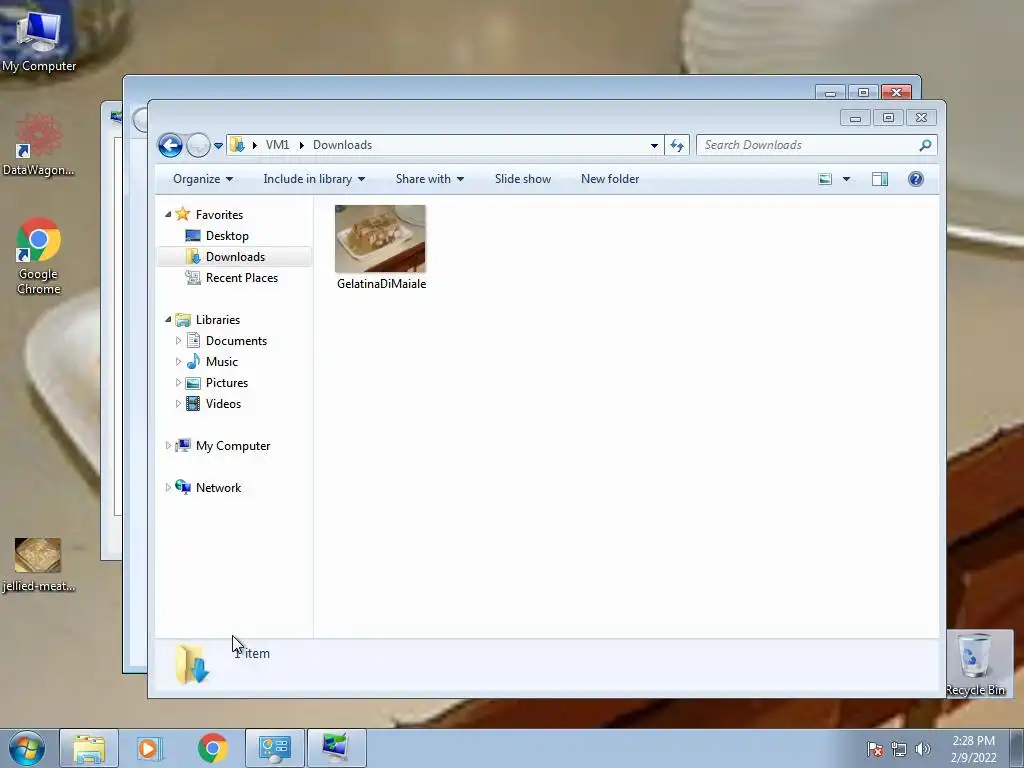Maximize the Downloads window
The width and height of the screenshot is (1024, 768).
pyautogui.click(x=888, y=118)
